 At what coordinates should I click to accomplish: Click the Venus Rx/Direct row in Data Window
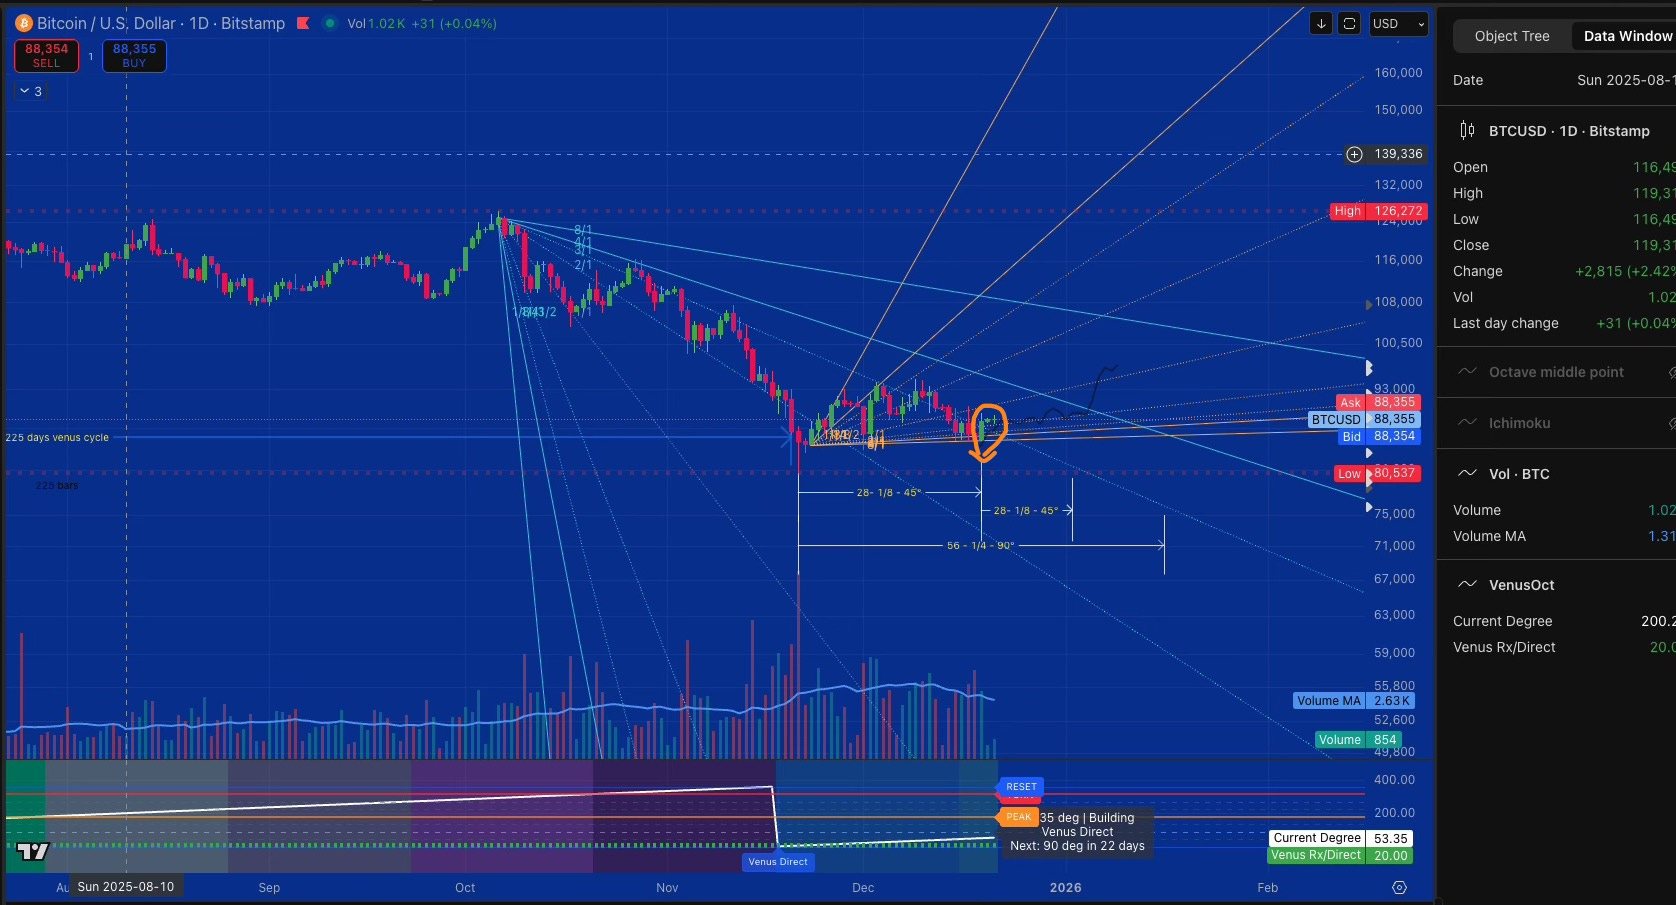click(x=1564, y=647)
